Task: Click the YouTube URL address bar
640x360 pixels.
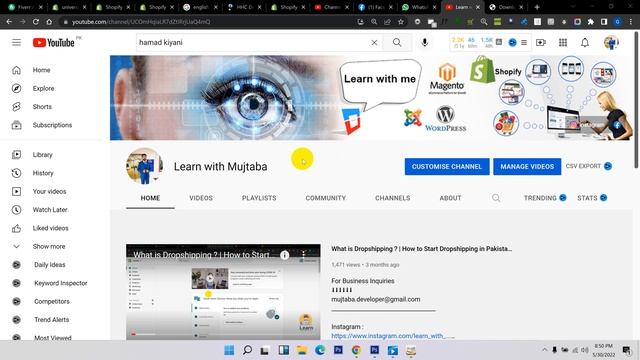Action: [208, 22]
